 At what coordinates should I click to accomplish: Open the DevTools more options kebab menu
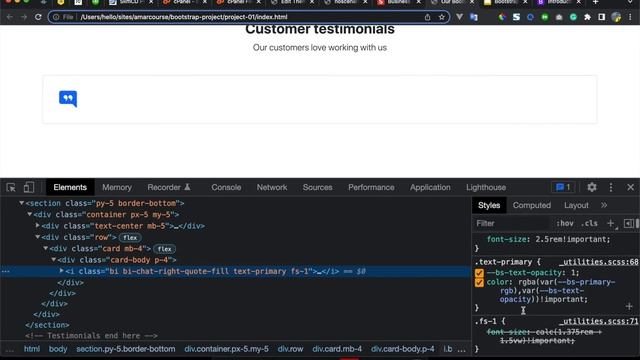(611, 187)
